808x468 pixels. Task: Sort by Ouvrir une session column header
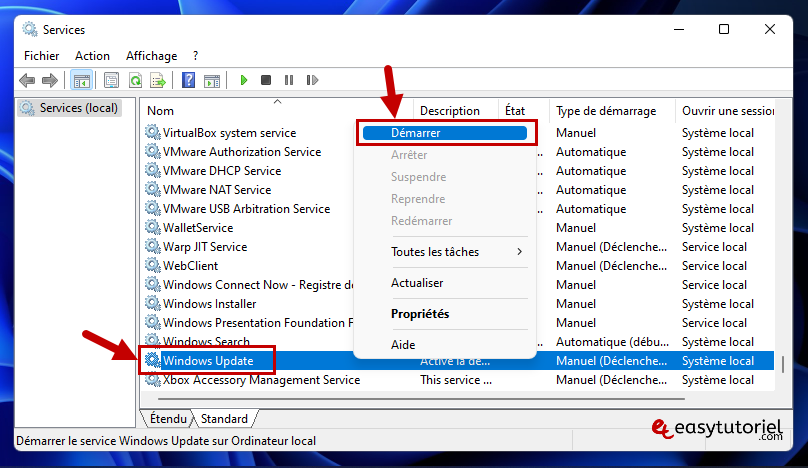point(726,110)
